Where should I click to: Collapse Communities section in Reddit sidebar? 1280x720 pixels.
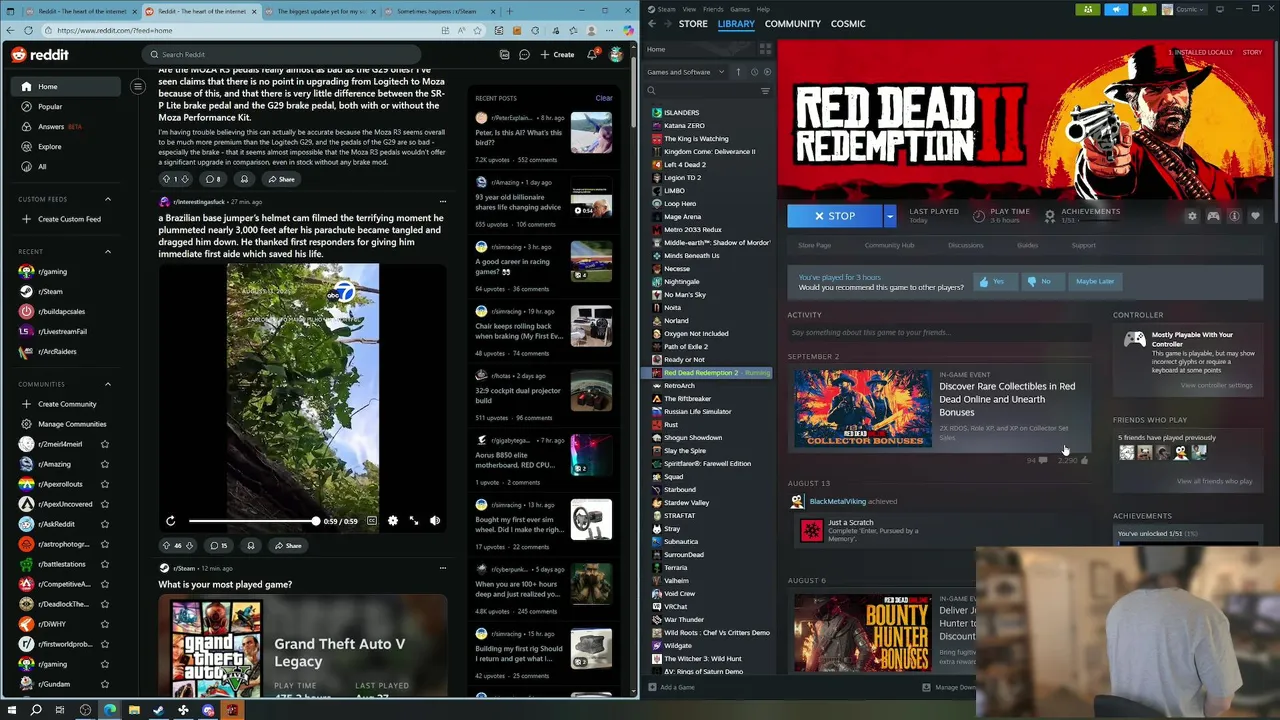tap(108, 384)
